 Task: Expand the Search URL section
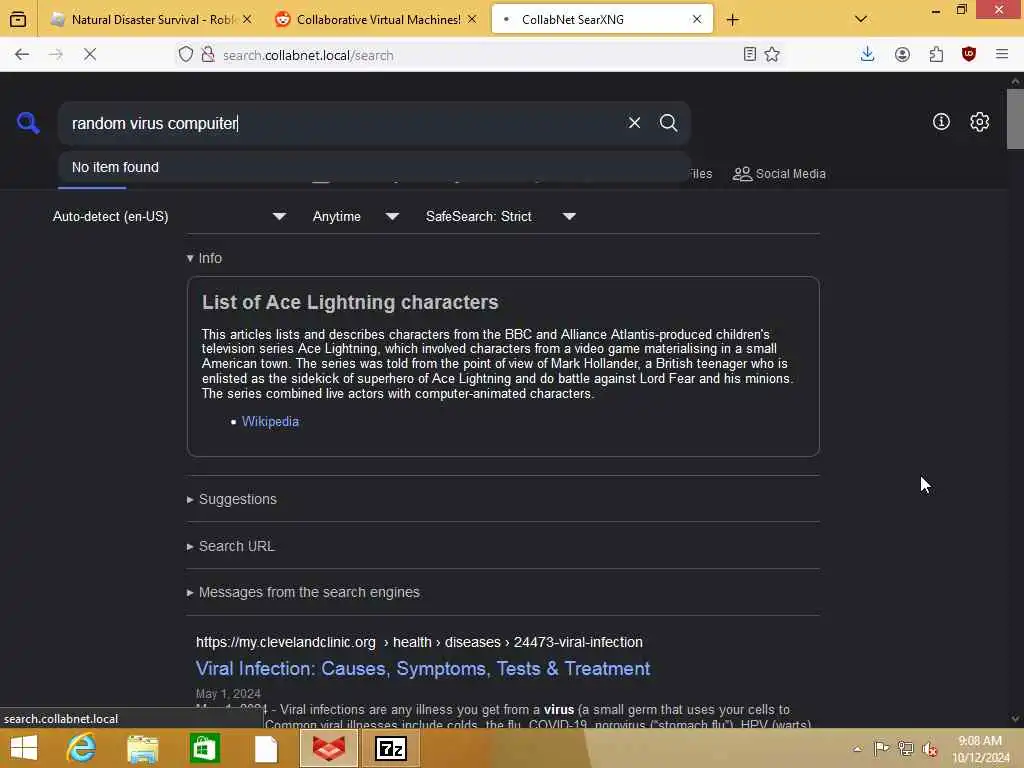pos(231,546)
